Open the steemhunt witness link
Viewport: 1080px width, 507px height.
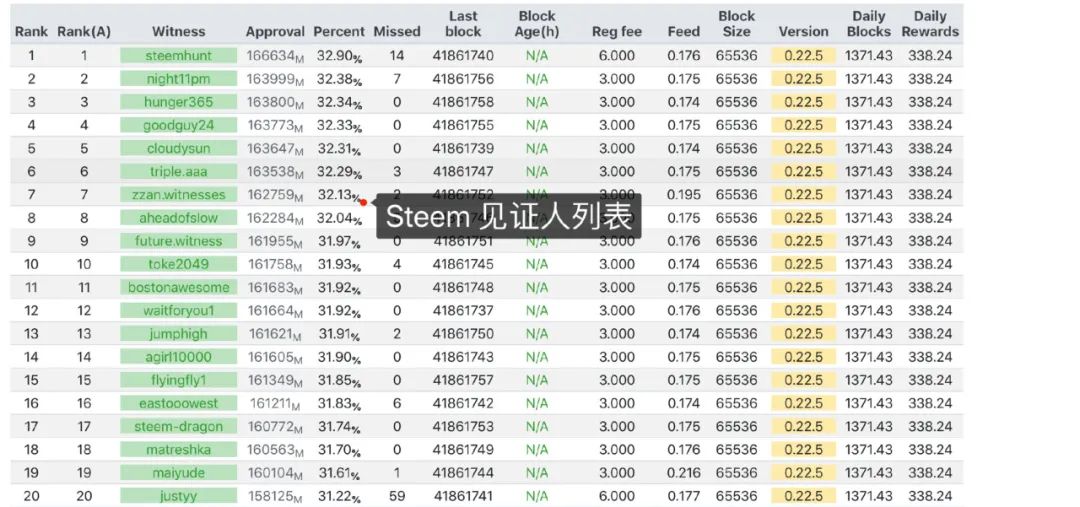tap(178, 56)
